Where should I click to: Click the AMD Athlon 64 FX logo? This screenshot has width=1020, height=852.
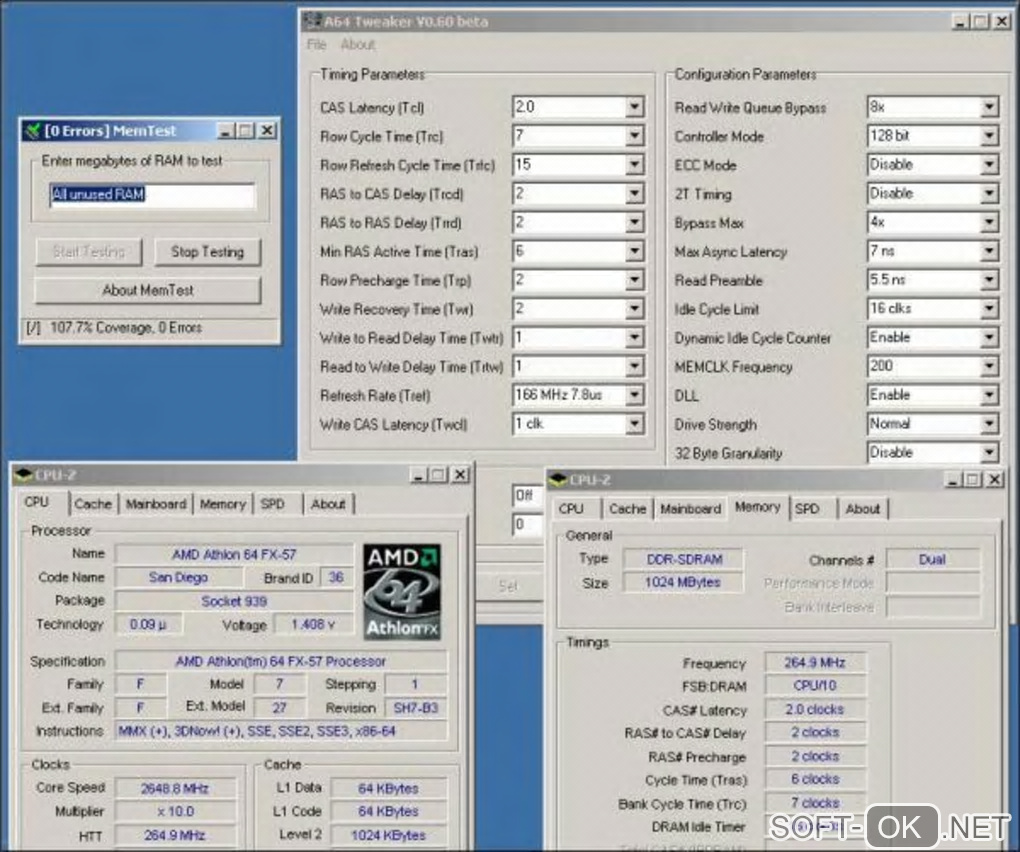402,591
